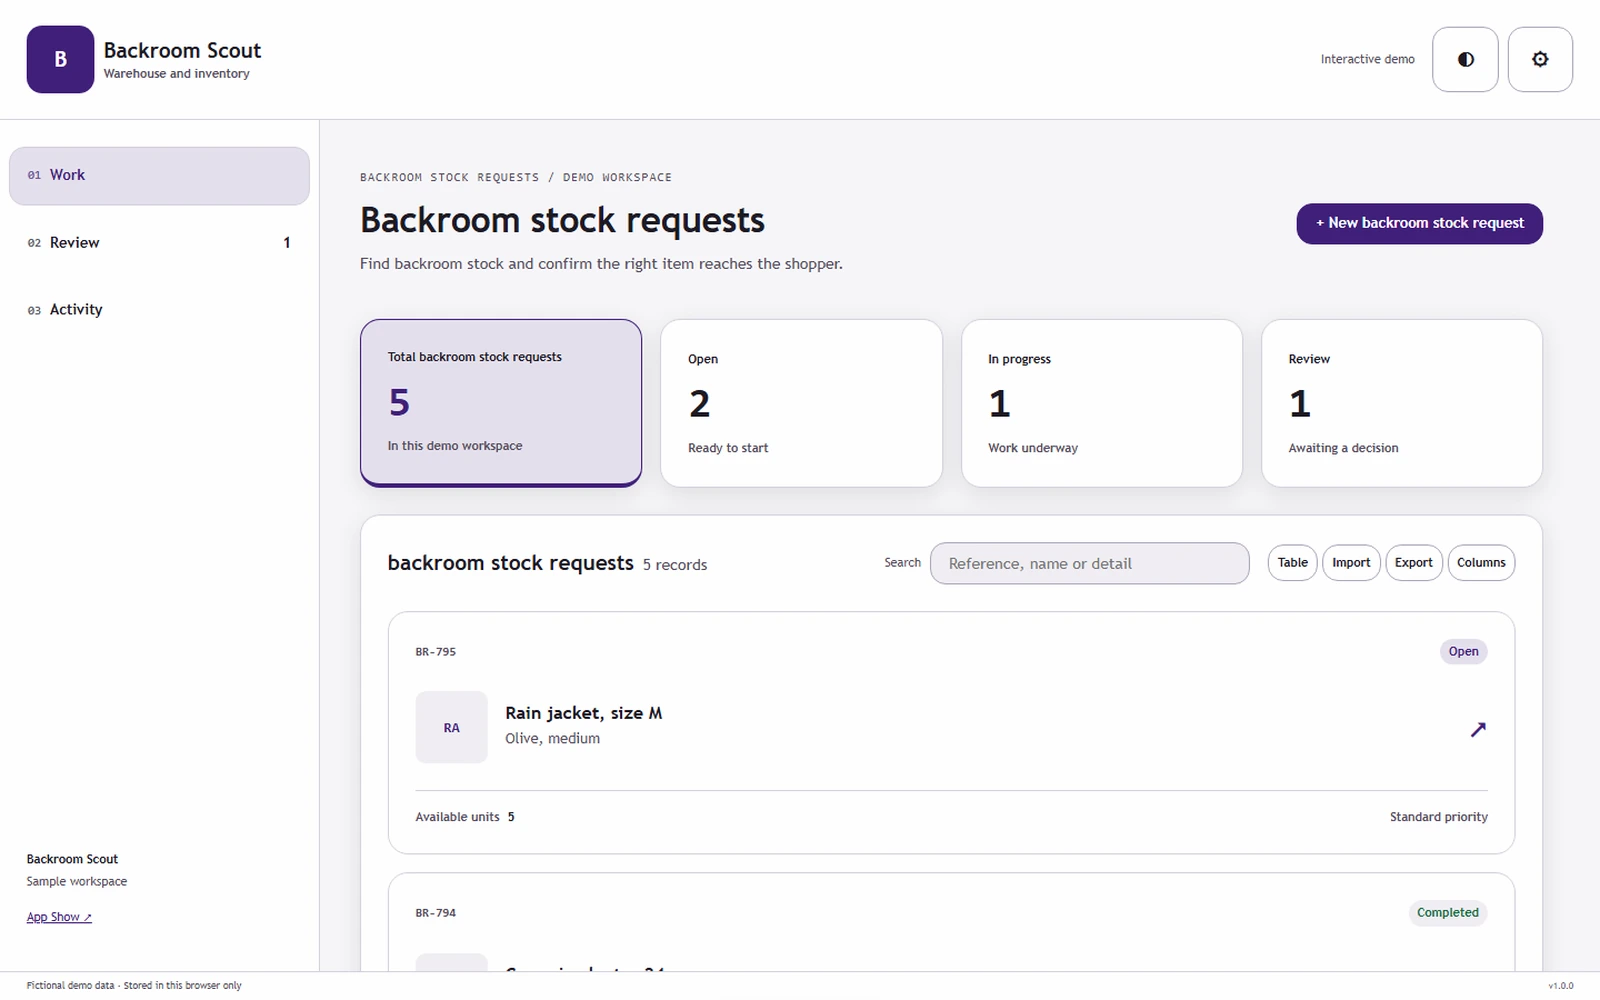Click the Review count badge '1' in sidebar
The width and height of the screenshot is (1600, 1000).
tap(287, 243)
